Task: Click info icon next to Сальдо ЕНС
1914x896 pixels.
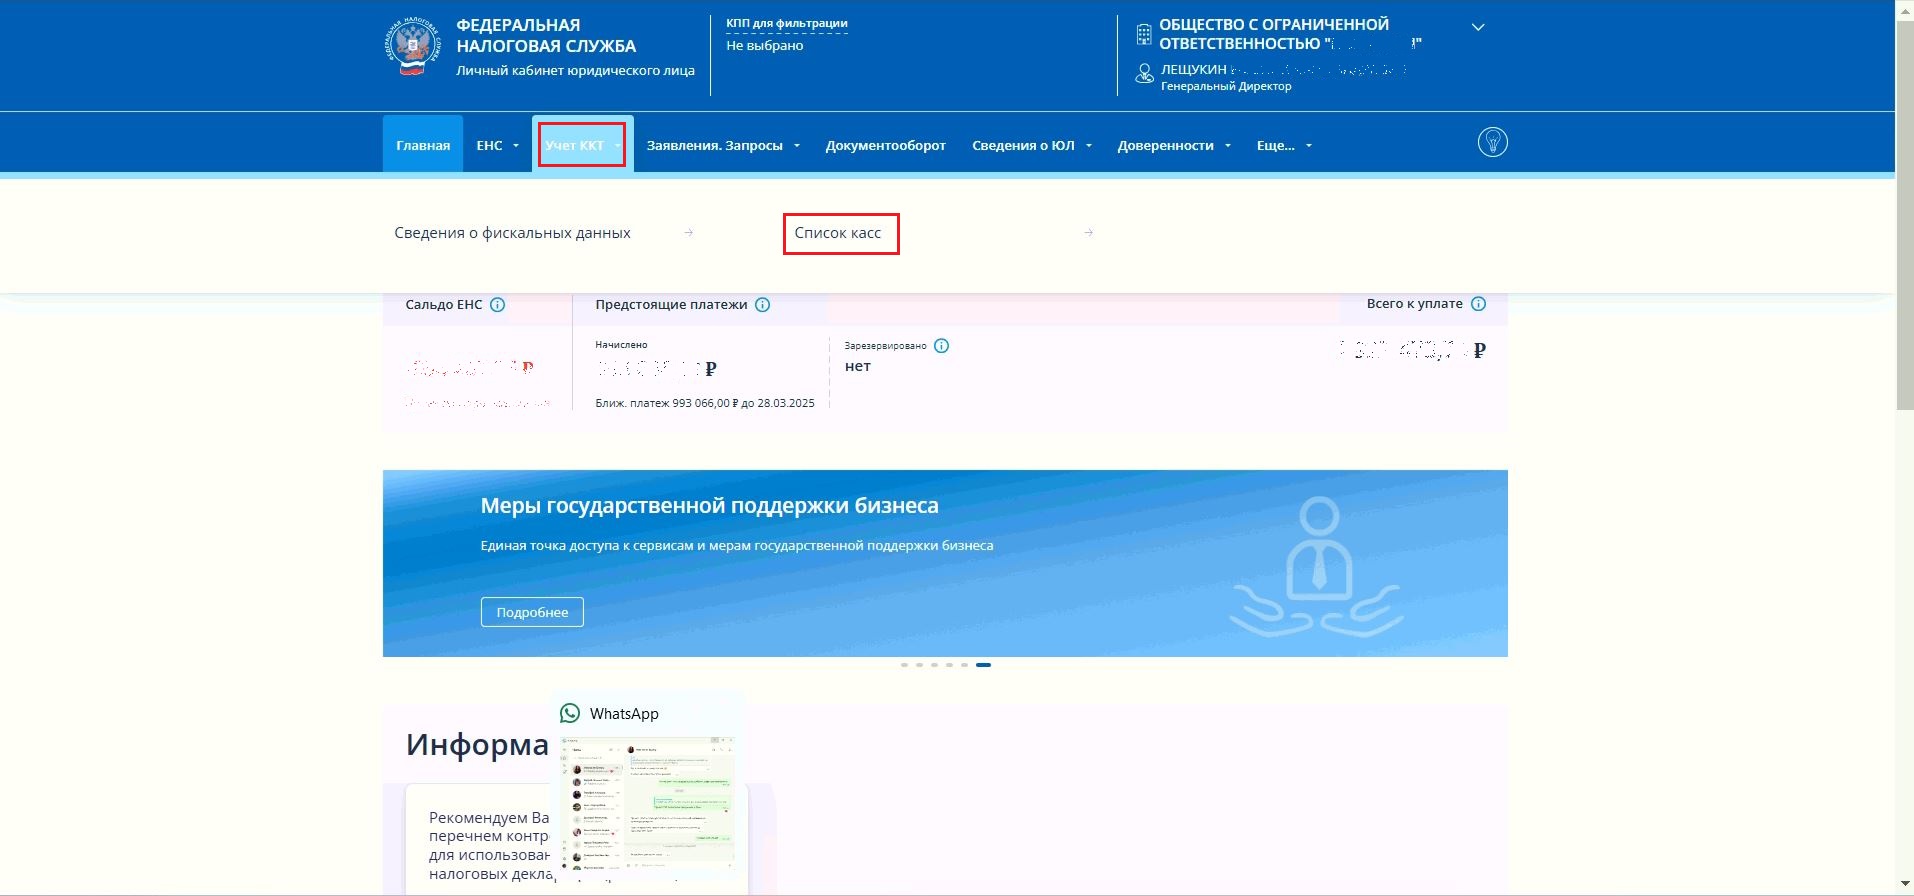Action: [x=497, y=305]
